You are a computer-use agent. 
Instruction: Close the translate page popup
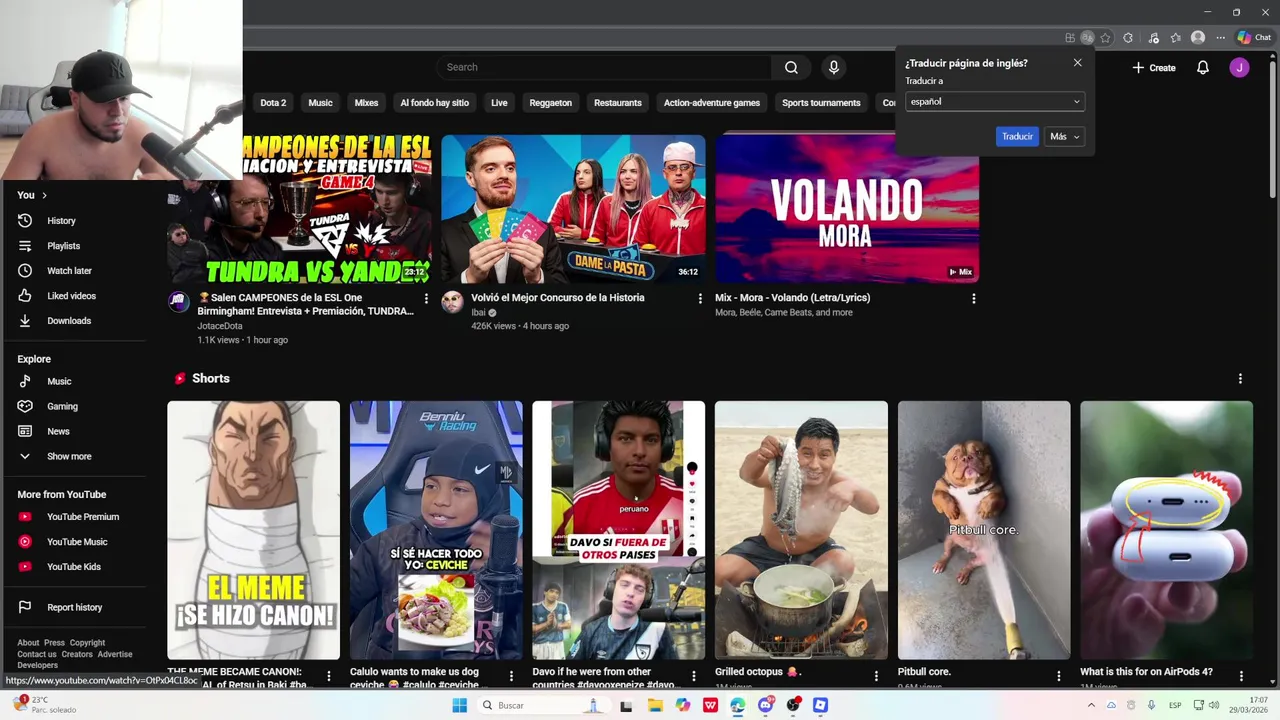pos(1077,63)
